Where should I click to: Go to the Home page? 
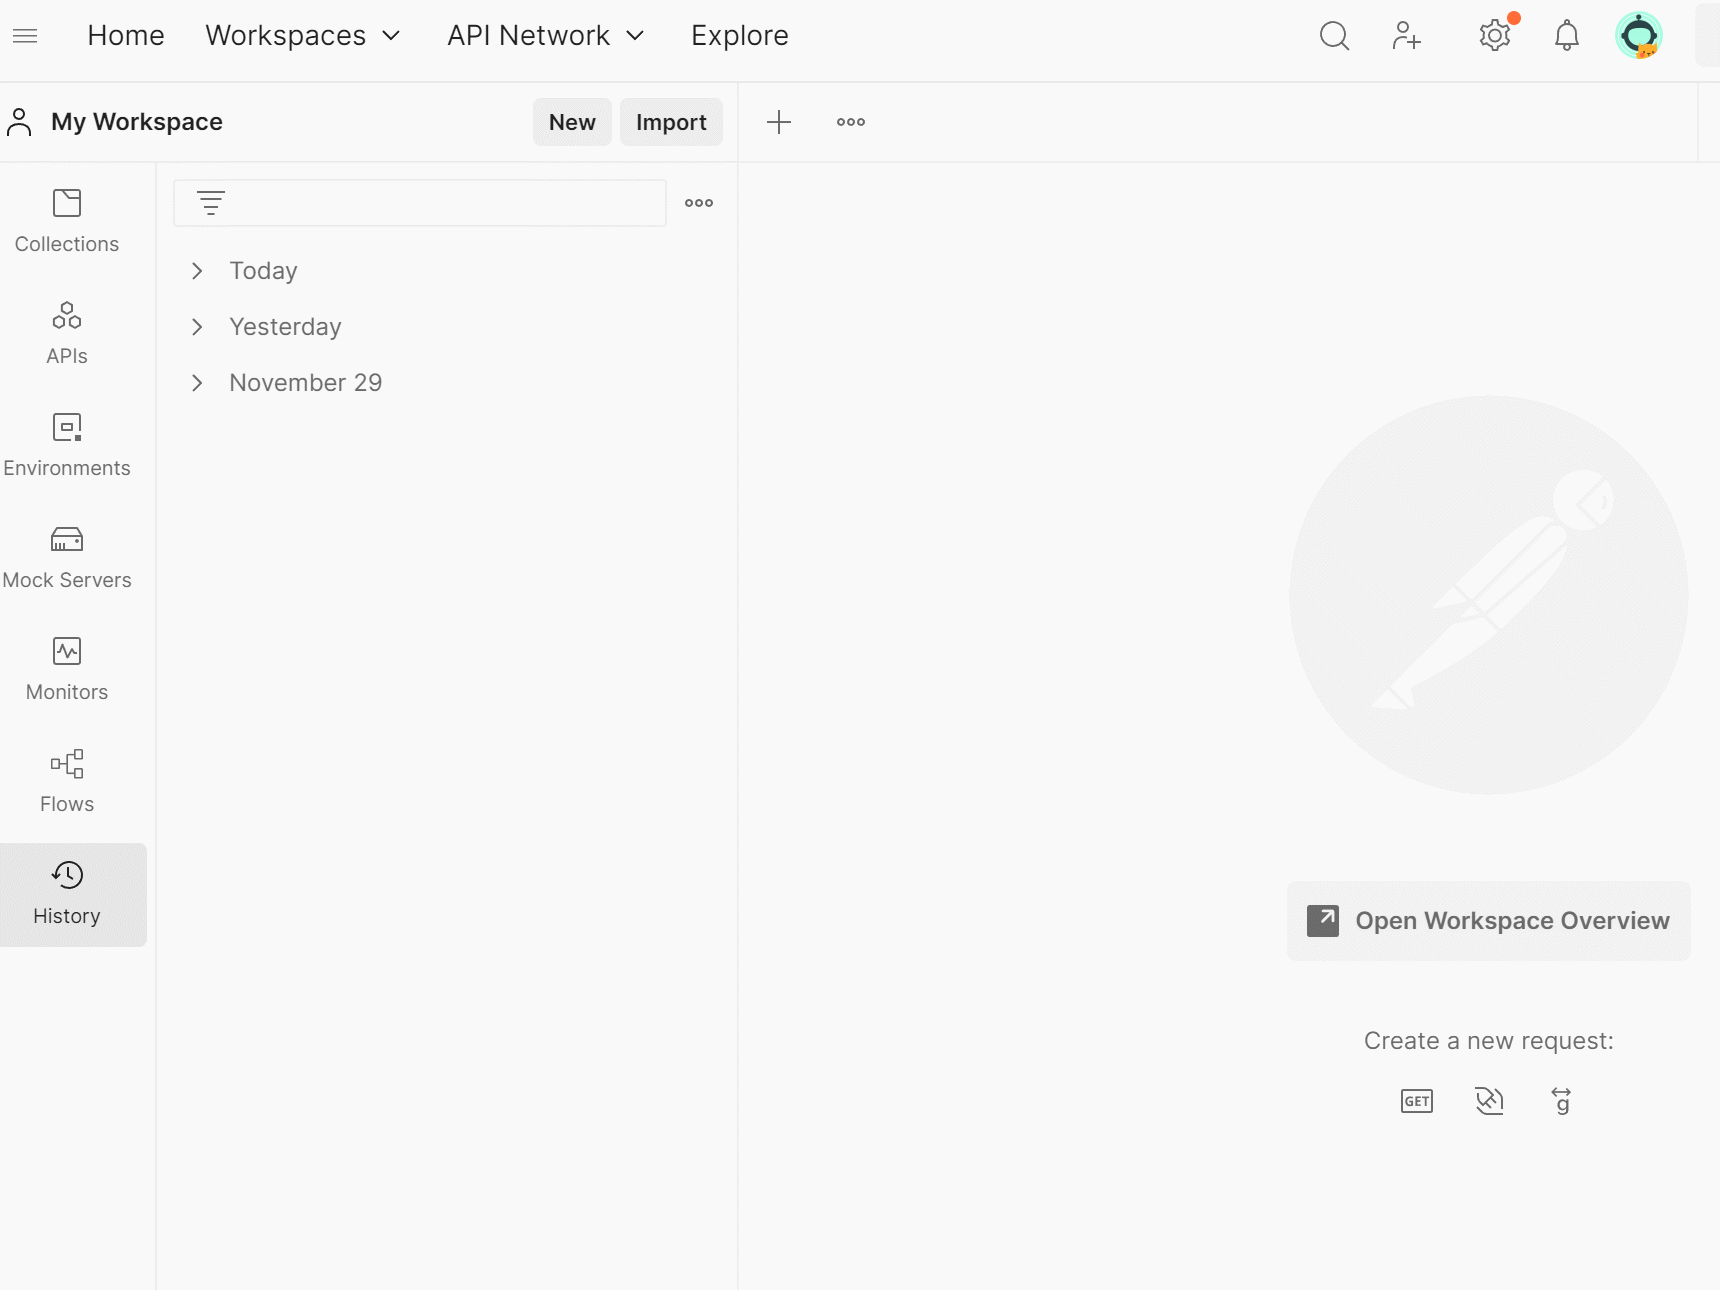click(x=126, y=36)
